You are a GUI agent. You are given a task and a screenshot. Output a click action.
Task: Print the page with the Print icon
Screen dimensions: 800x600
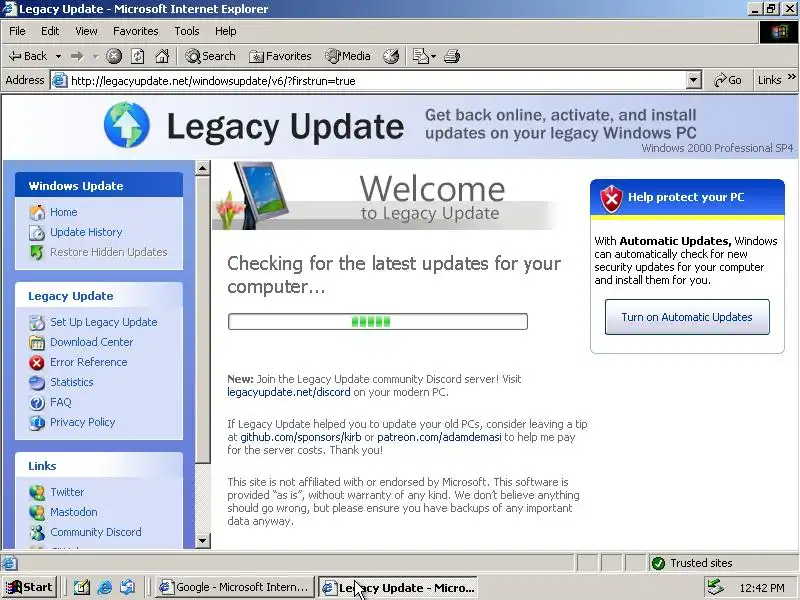(x=452, y=56)
